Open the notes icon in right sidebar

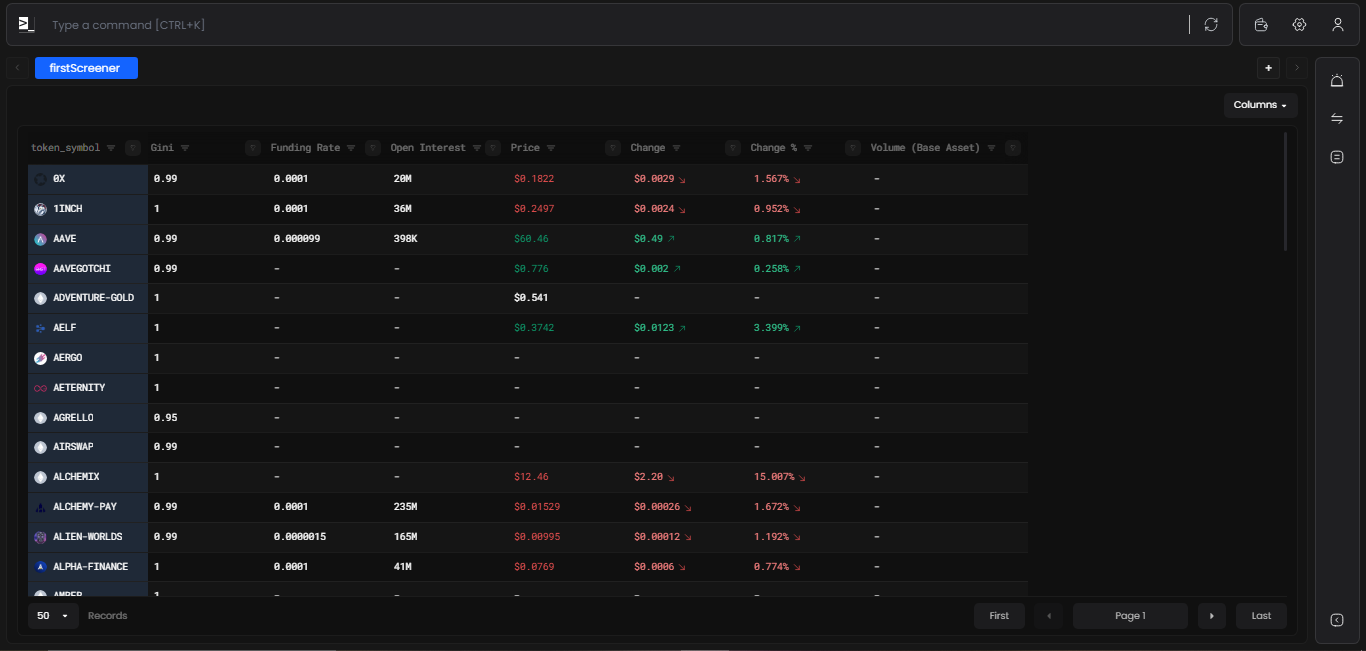[1337, 157]
